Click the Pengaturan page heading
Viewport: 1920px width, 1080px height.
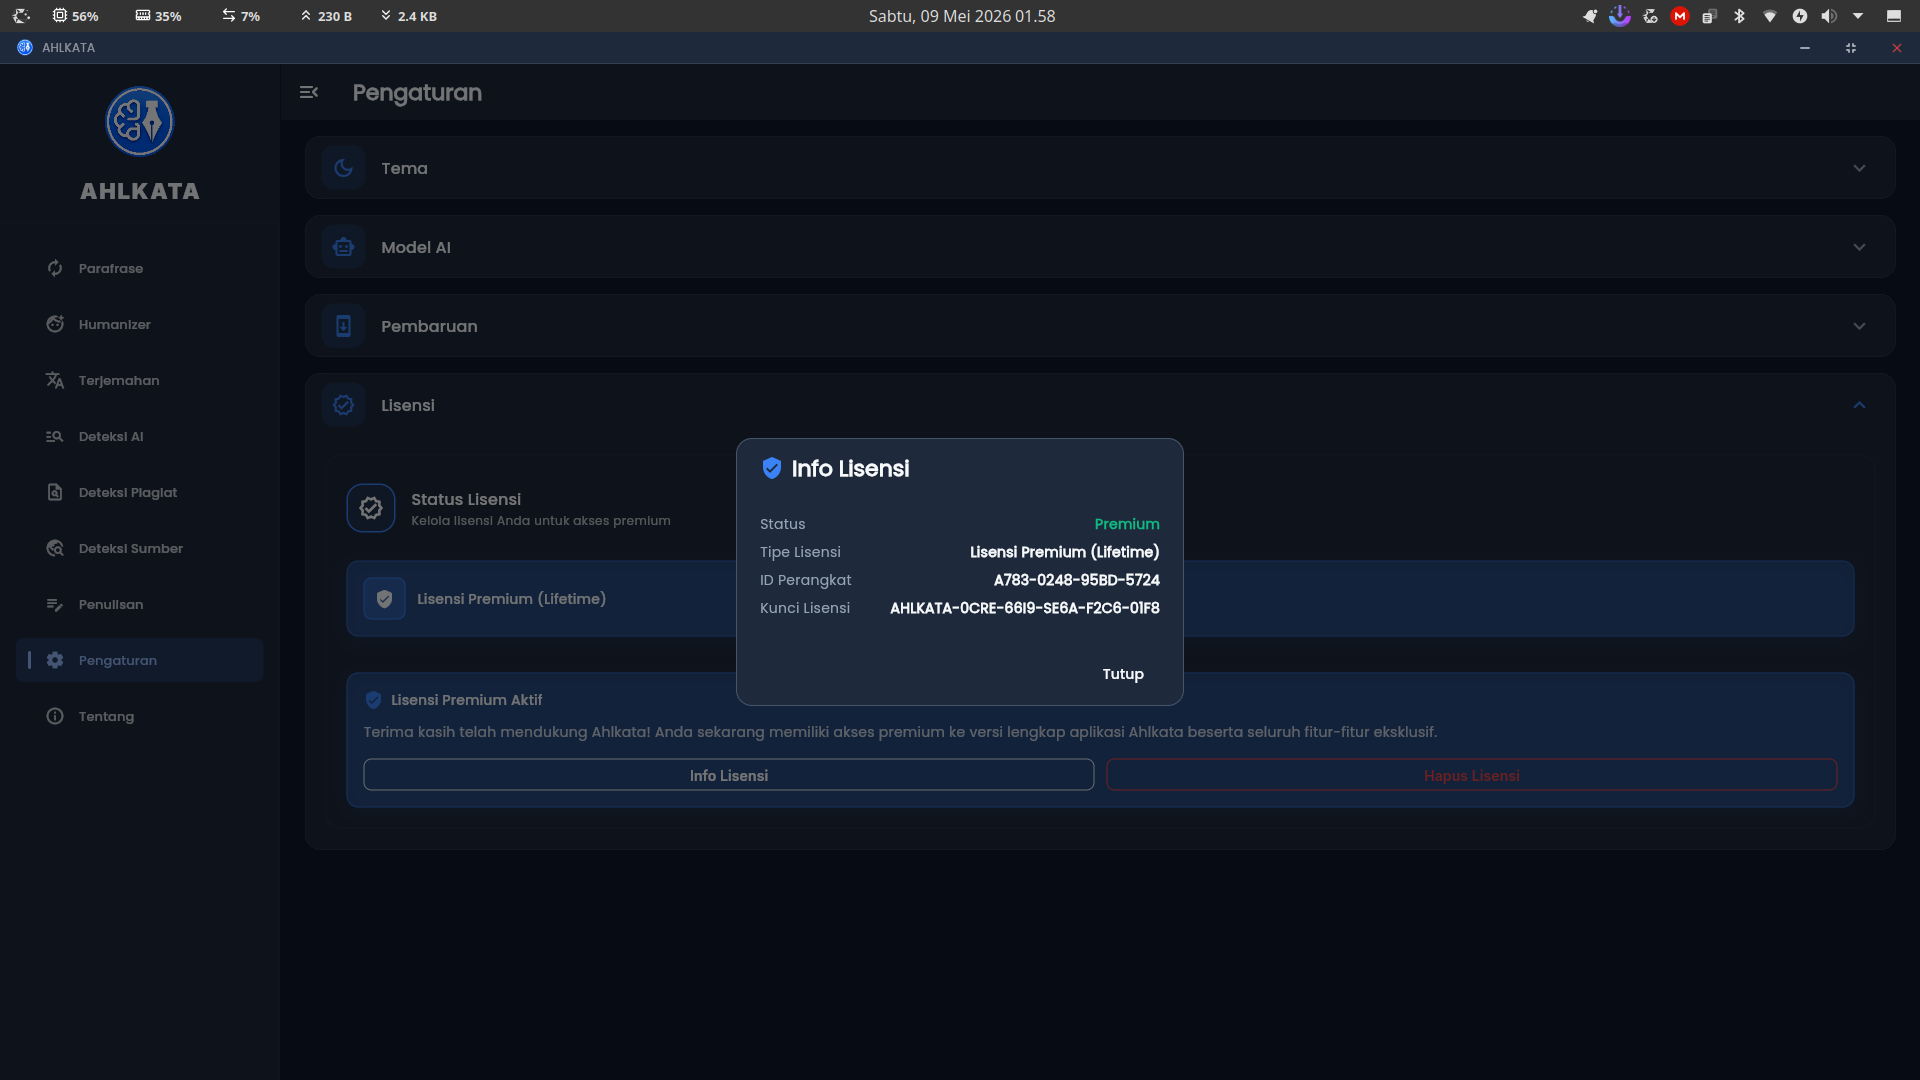pos(417,93)
